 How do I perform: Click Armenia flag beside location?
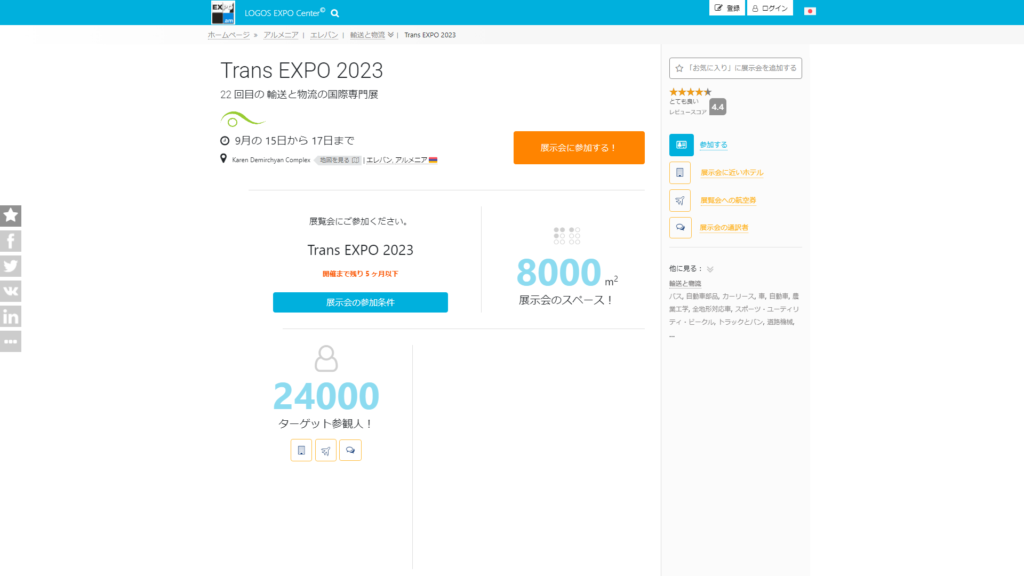coord(433,160)
